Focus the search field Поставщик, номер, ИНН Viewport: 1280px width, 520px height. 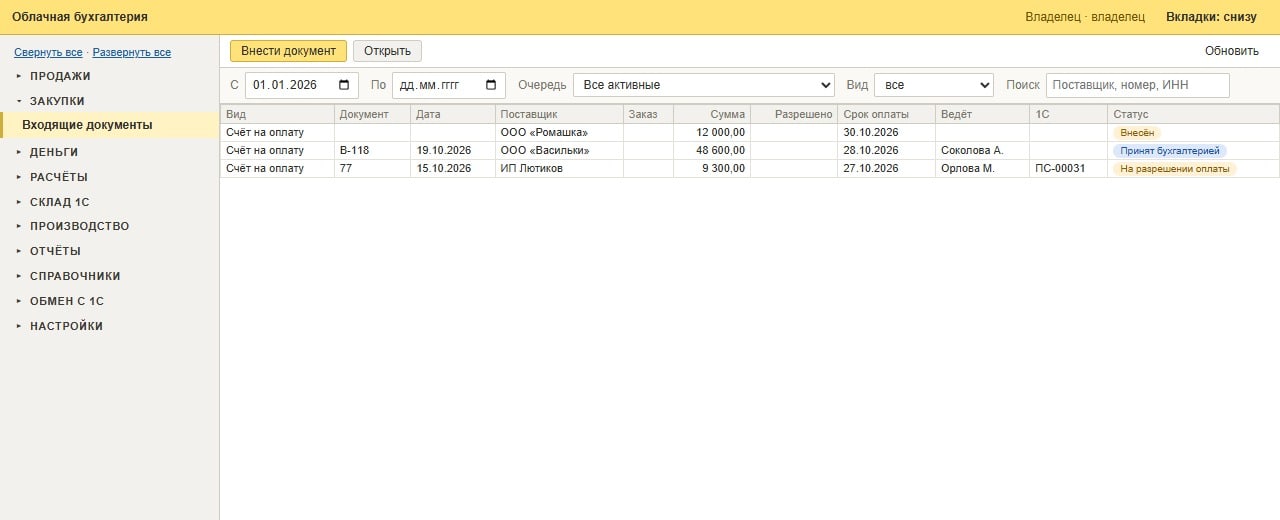[x=1138, y=85]
